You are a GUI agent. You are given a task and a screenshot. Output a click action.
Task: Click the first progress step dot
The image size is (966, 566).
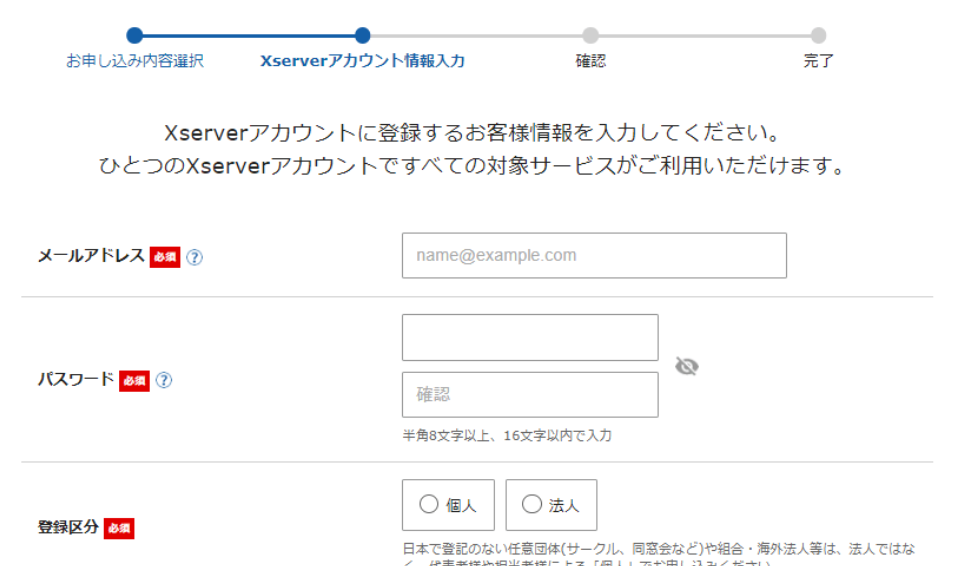point(134,36)
